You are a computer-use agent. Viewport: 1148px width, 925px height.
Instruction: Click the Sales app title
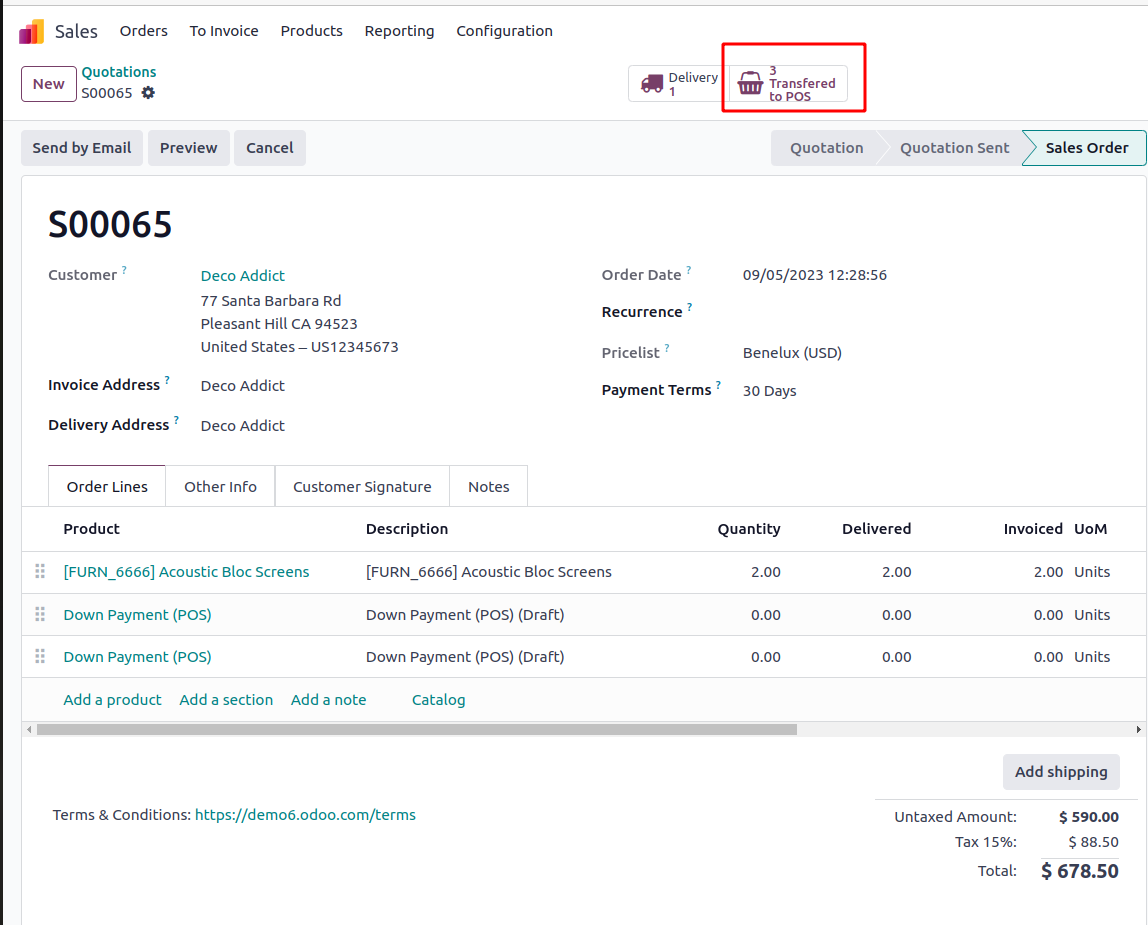(x=76, y=31)
